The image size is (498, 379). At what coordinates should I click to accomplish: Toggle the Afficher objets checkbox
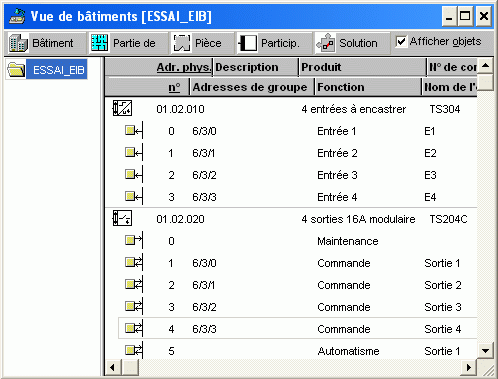click(x=401, y=42)
